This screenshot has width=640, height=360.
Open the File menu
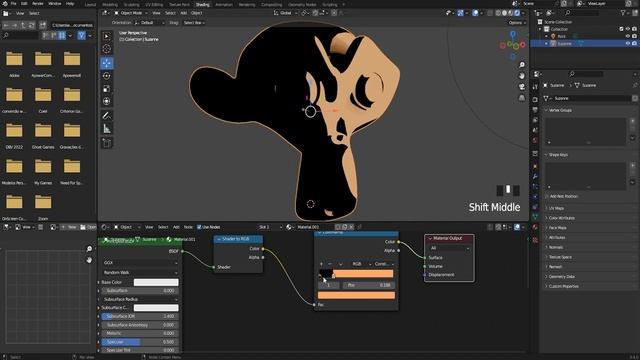tap(13, 4)
